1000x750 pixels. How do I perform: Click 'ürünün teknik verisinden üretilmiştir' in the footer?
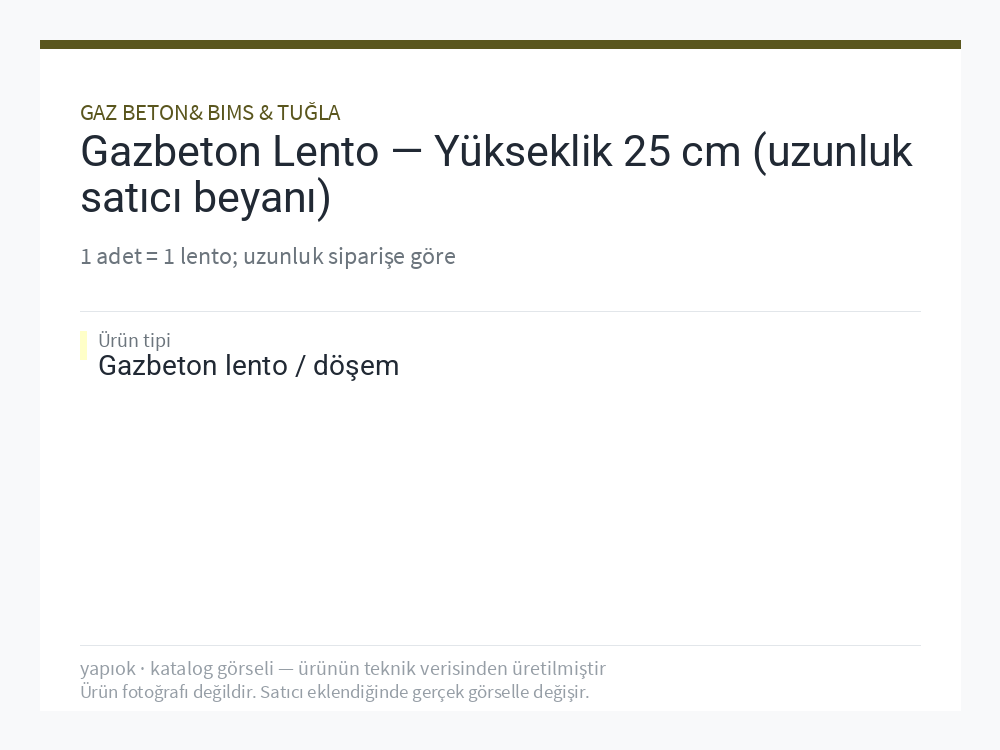tap(452, 668)
